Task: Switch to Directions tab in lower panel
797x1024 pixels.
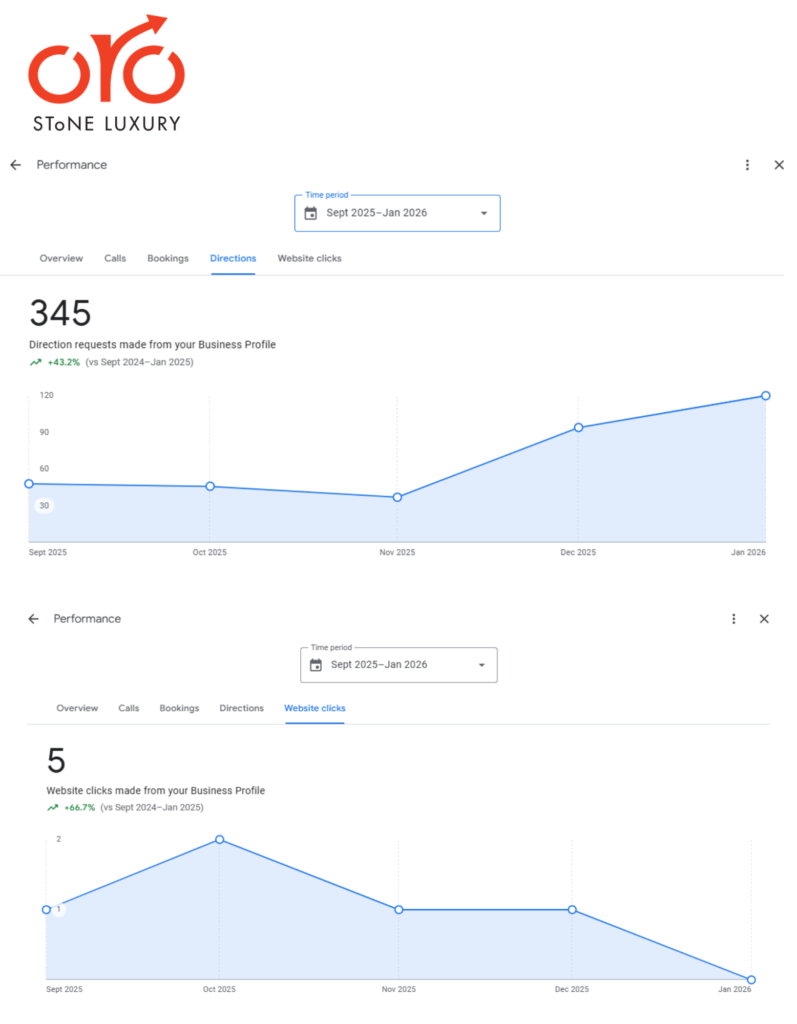Action: pos(242,708)
